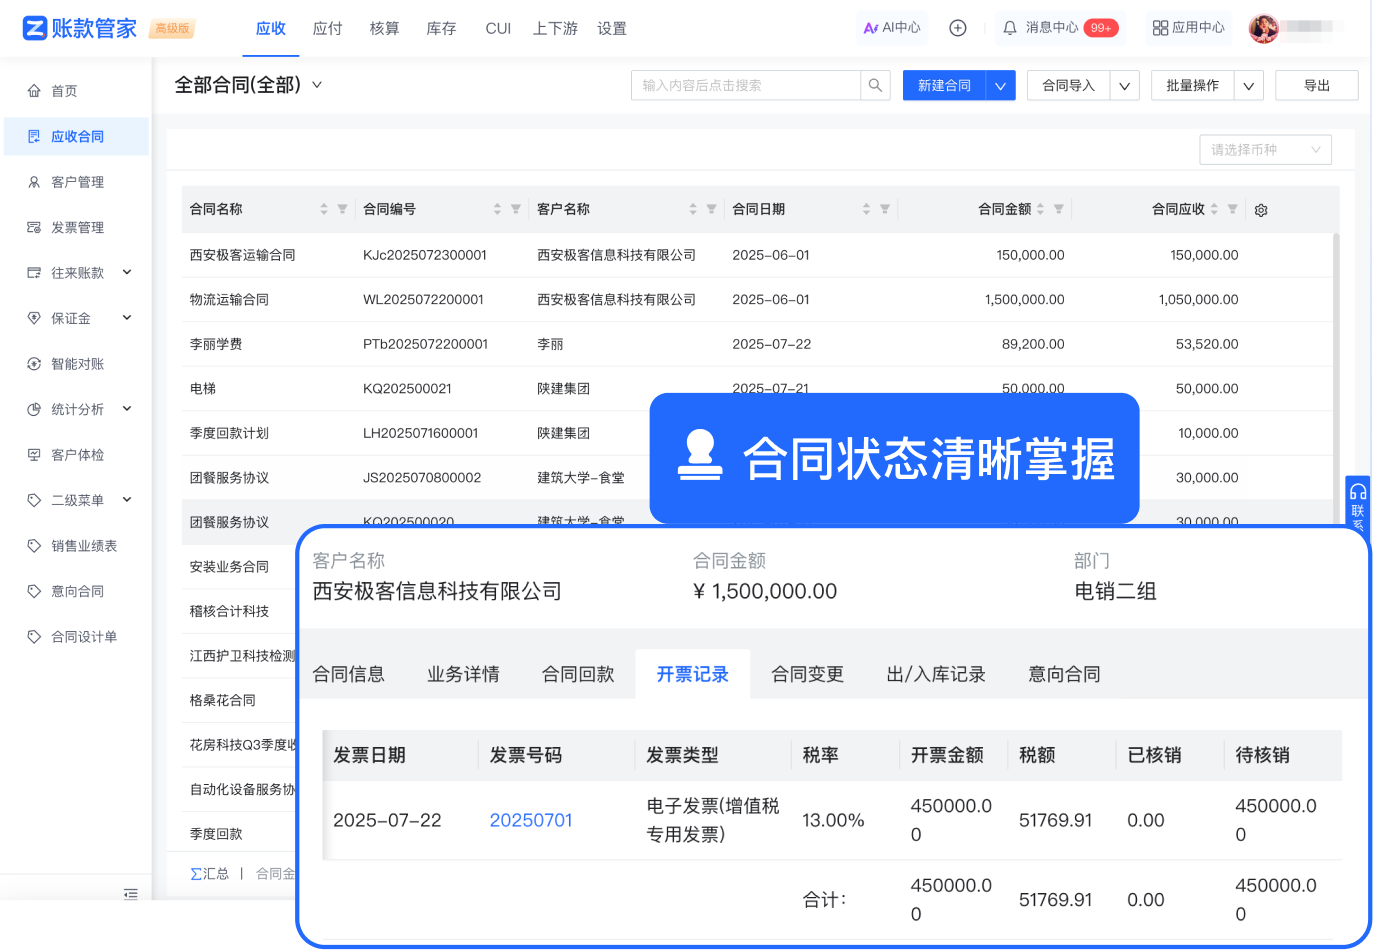Screen dimensions: 1373x950
Task: Open the App Center grid icon
Action: [x=1160, y=28]
